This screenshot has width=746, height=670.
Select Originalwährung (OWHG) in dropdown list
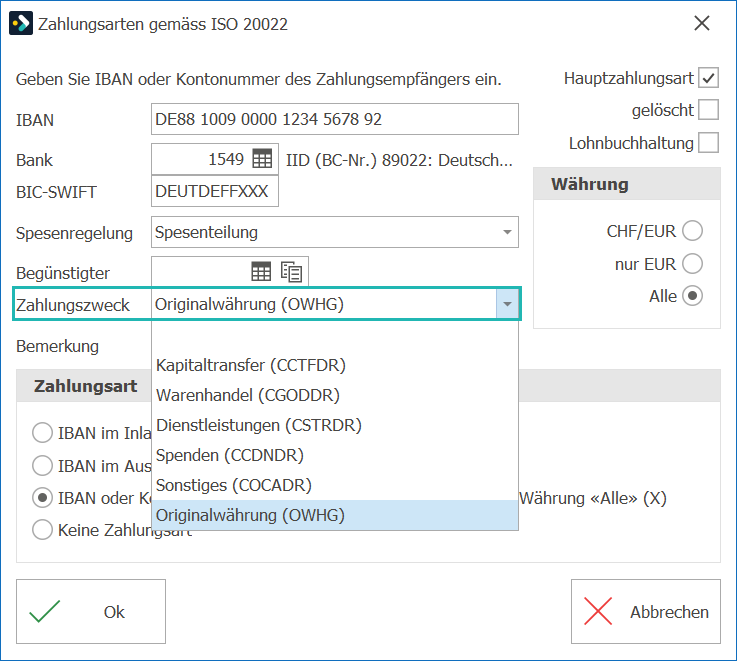coord(335,515)
